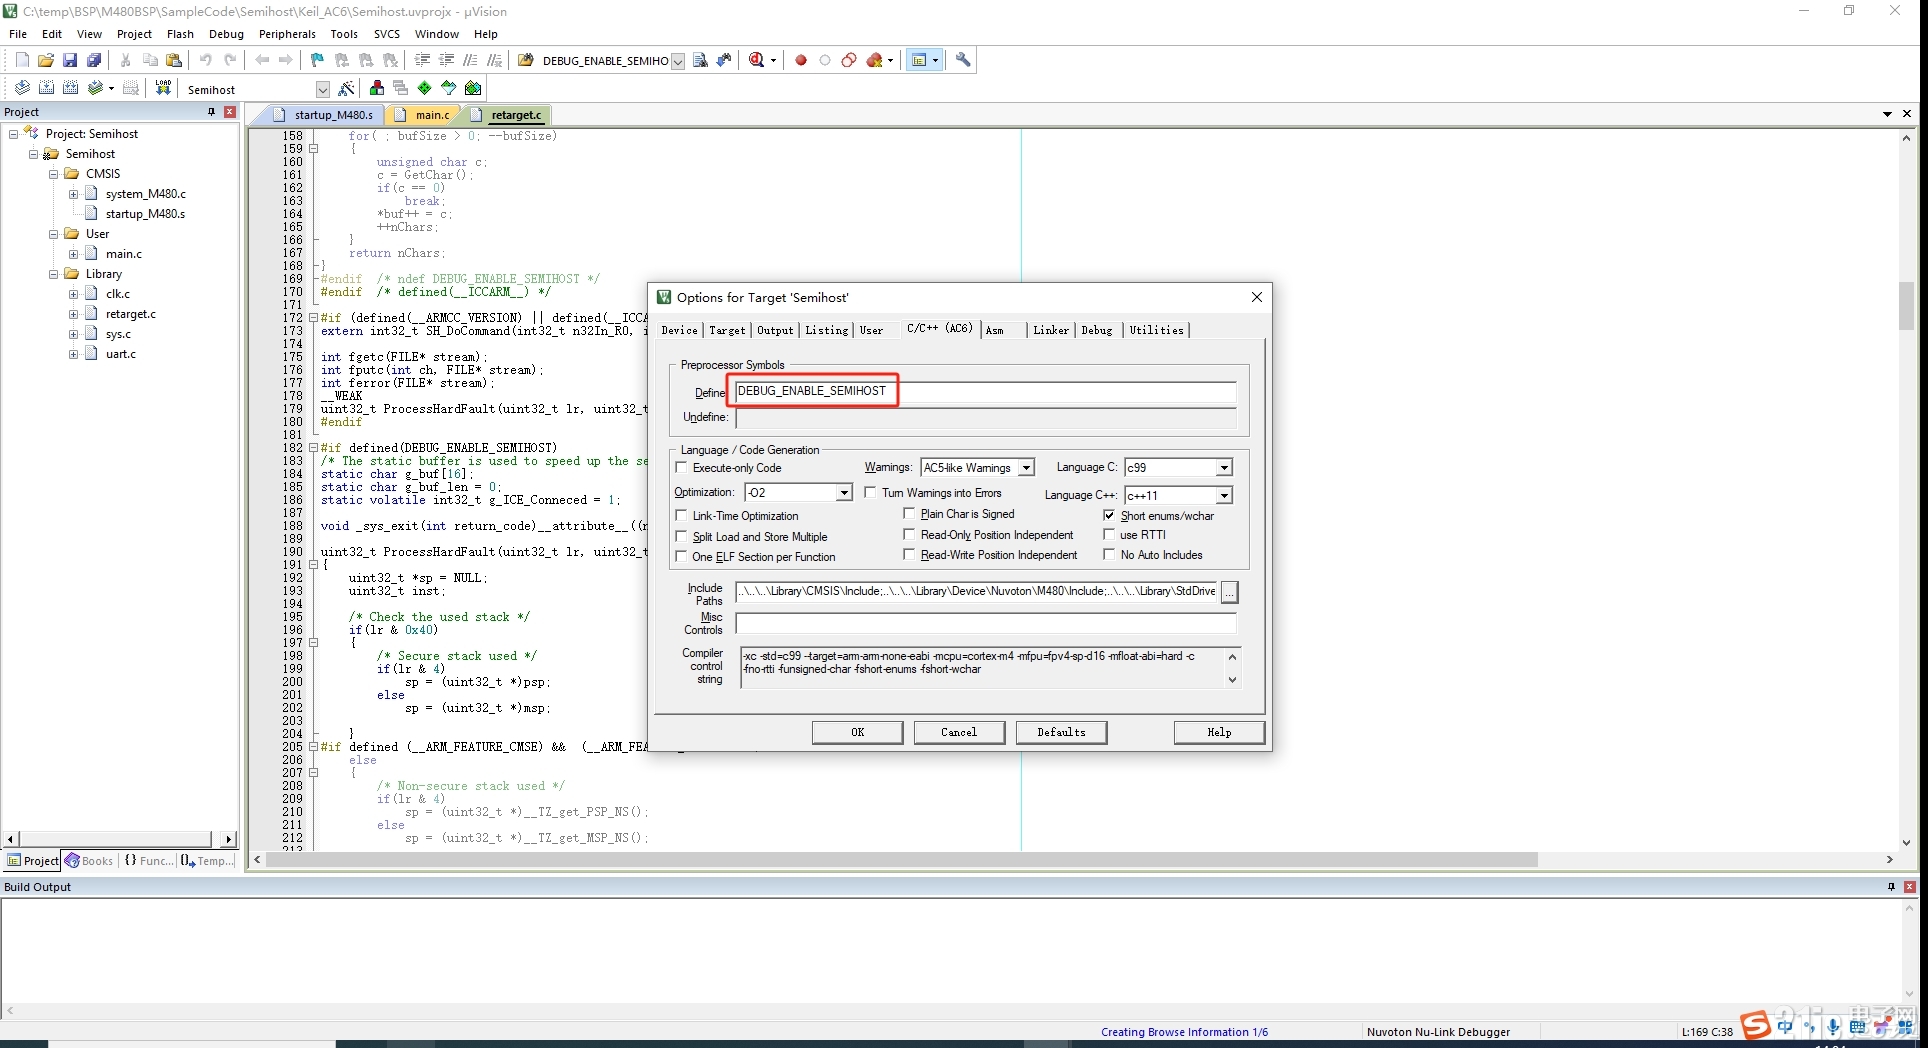Confirm options with OK button
This screenshot has height=1048, width=1928.
[857, 732]
